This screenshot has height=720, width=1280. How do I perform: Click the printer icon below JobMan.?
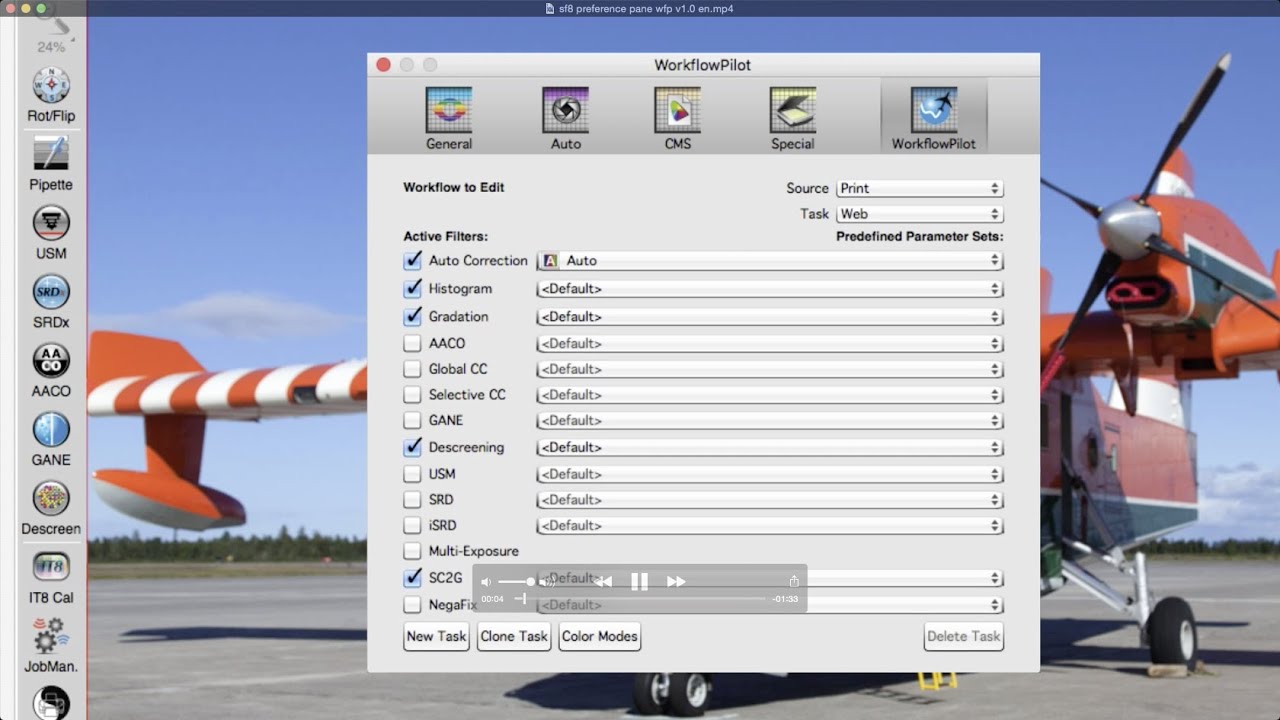tap(51, 703)
